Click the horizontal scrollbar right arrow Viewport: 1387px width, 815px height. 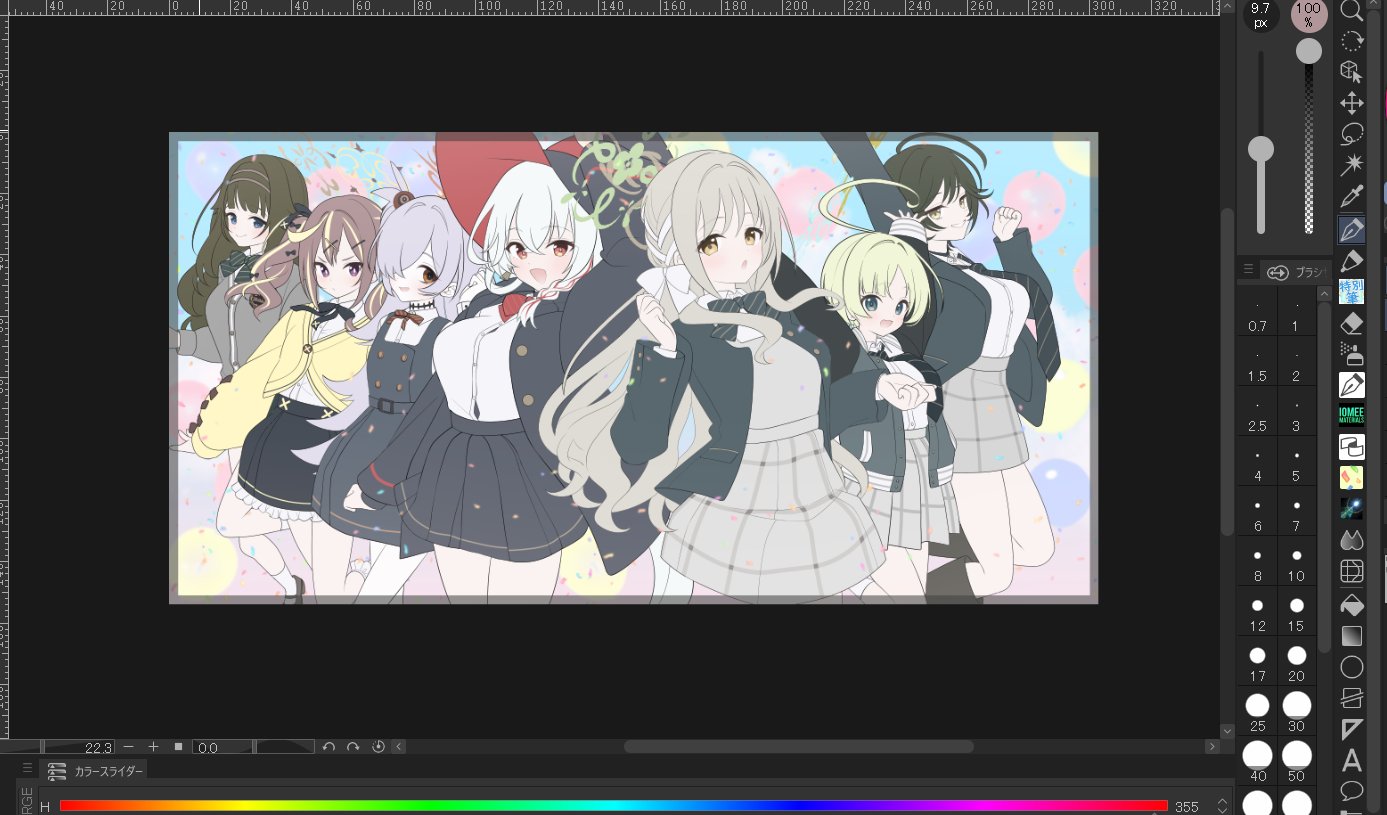[1213, 747]
